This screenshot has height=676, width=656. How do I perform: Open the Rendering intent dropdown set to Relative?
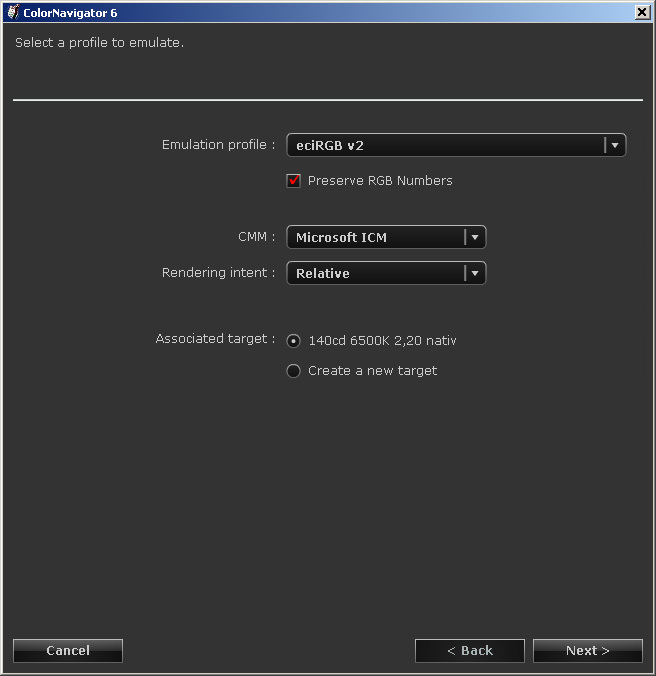(386, 273)
